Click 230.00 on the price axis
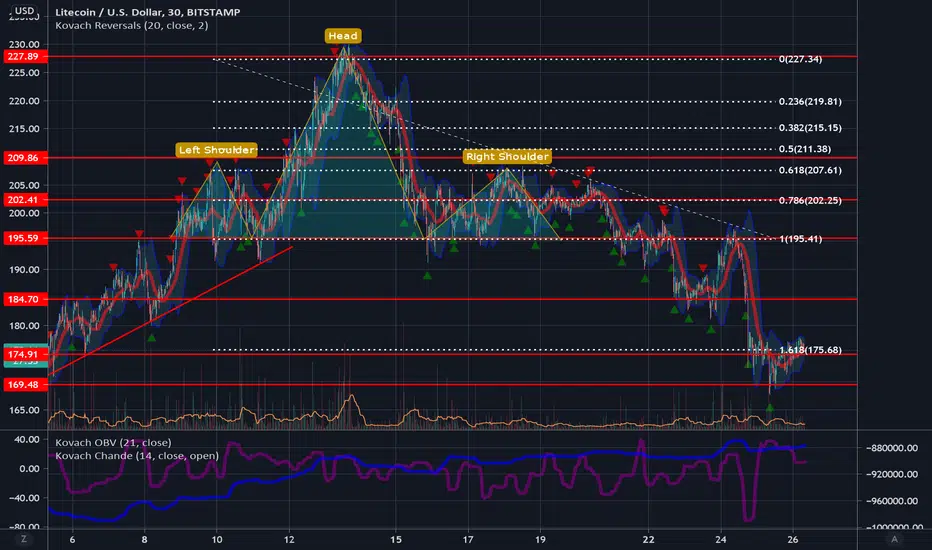Viewport: 932px width, 550px height. [x=24, y=45]
